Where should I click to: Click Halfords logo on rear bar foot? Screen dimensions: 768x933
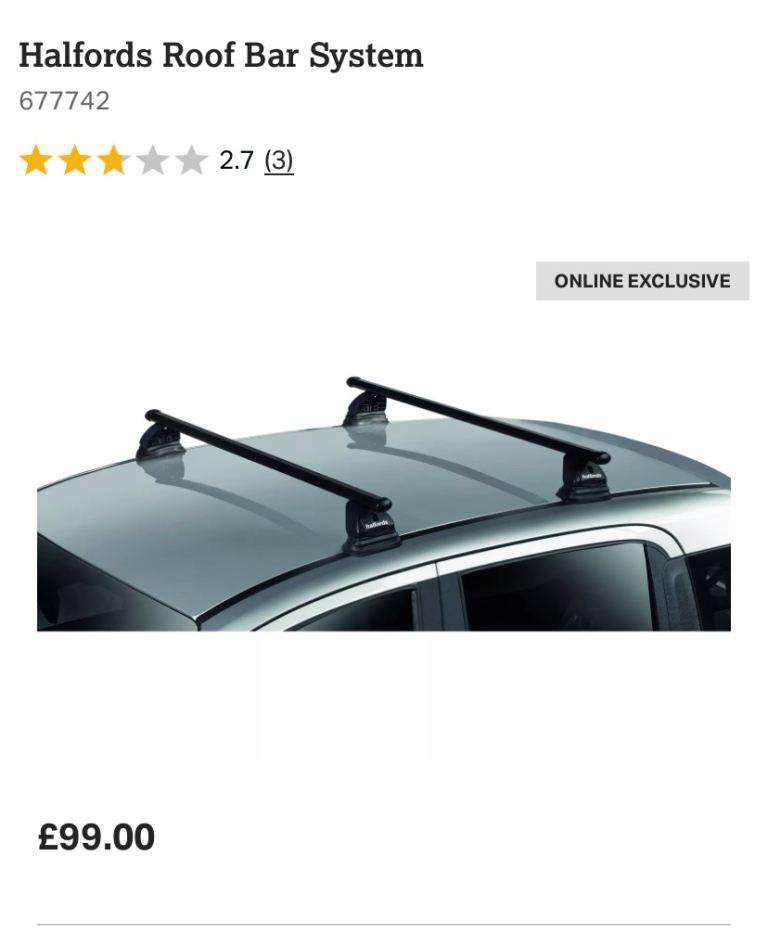tap(591, 476)
